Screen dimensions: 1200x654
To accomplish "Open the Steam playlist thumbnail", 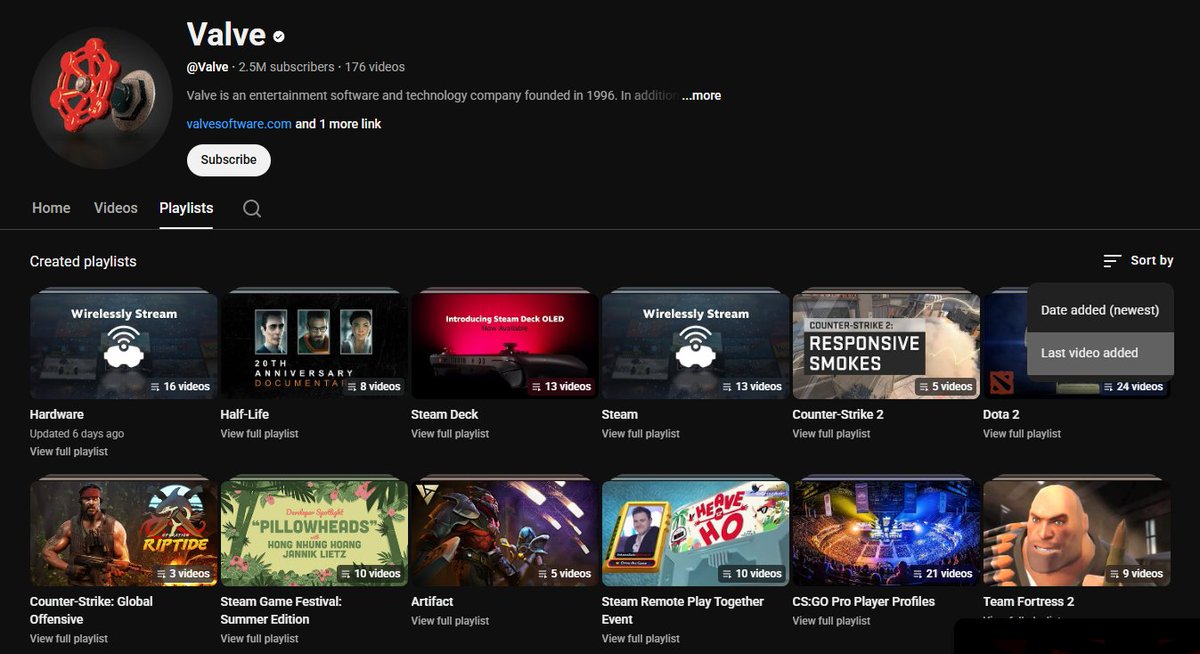I will click(x=695, y=346).
